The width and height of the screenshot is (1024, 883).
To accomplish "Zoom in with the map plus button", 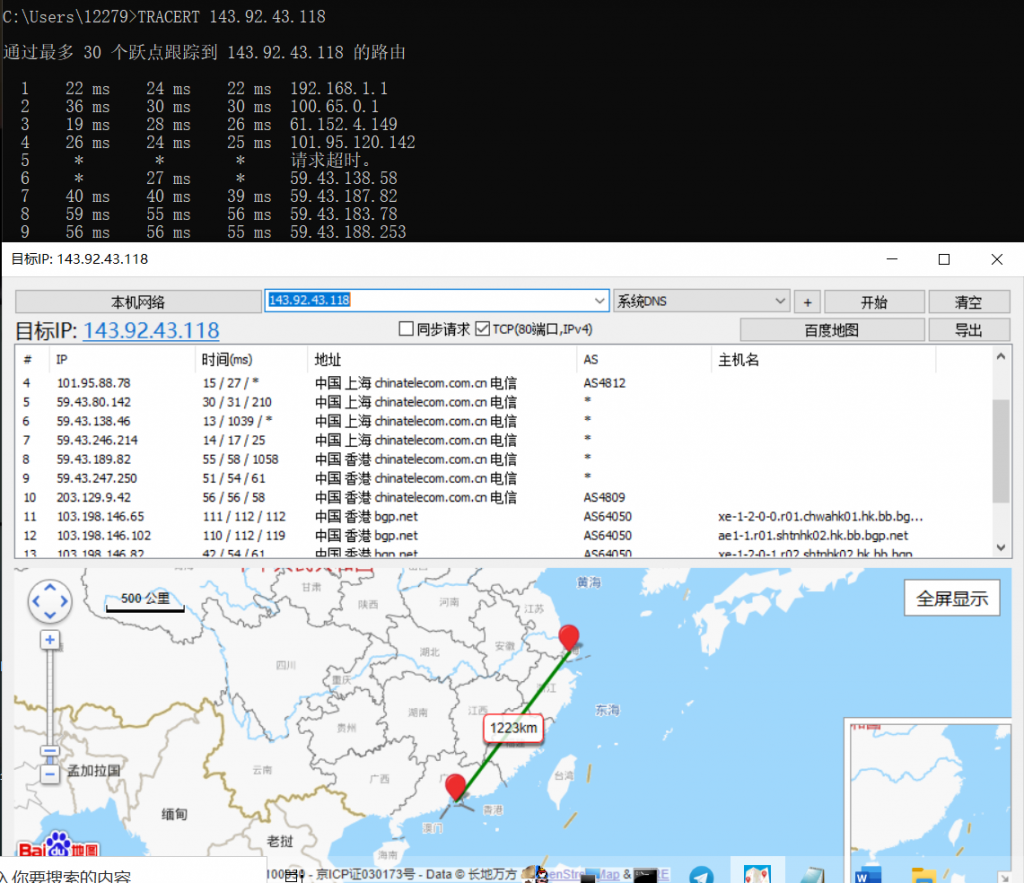I will click(x=50, y=640).
